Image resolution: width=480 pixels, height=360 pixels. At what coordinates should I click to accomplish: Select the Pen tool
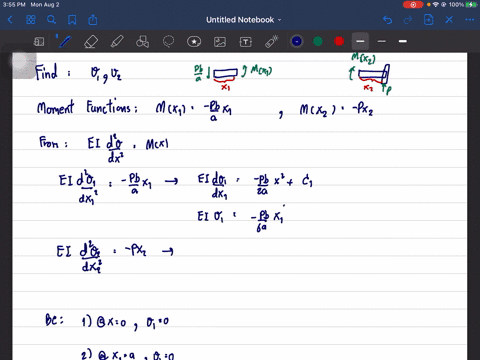click(x=65, y=42)
